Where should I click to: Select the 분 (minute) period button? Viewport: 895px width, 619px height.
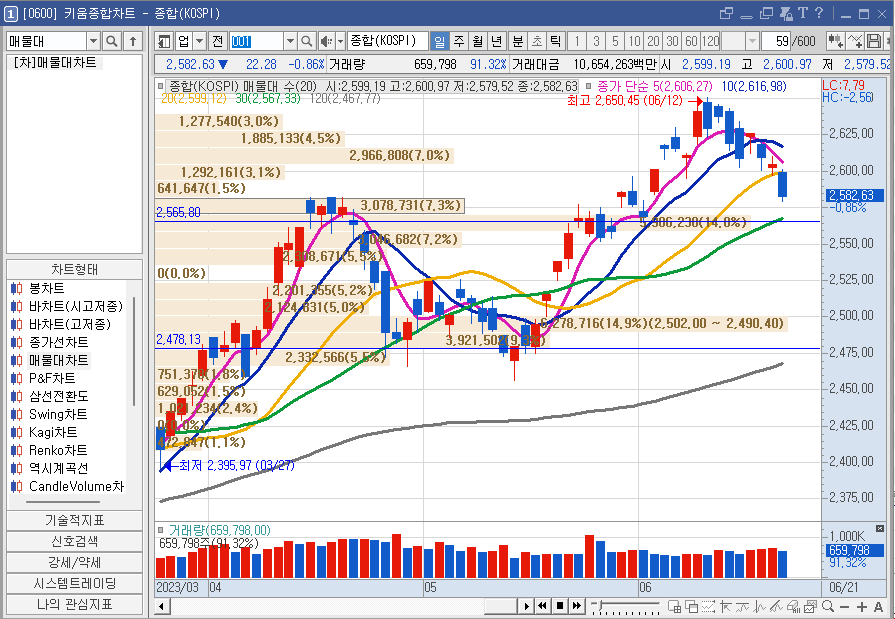coord(518,41)
